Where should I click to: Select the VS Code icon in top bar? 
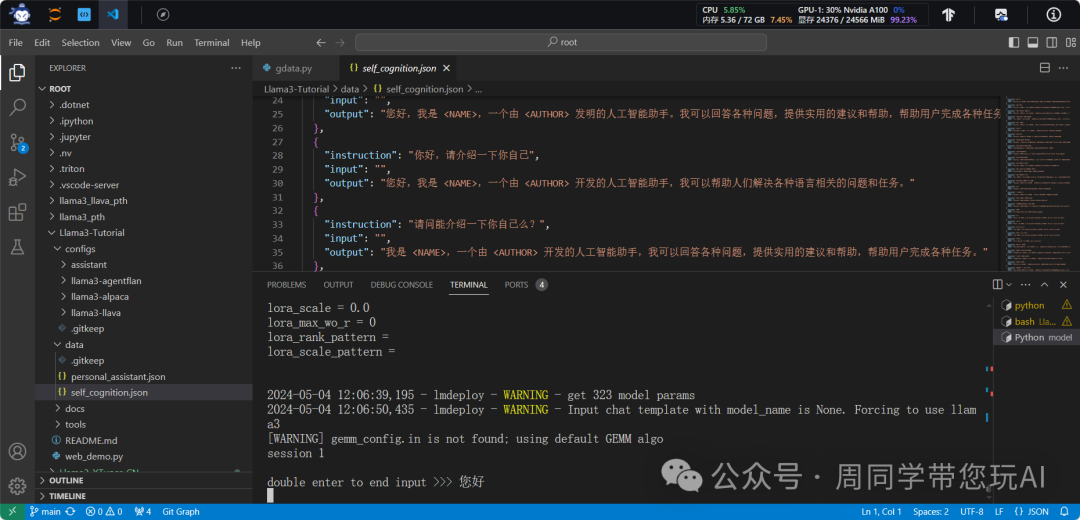point(113,14)
